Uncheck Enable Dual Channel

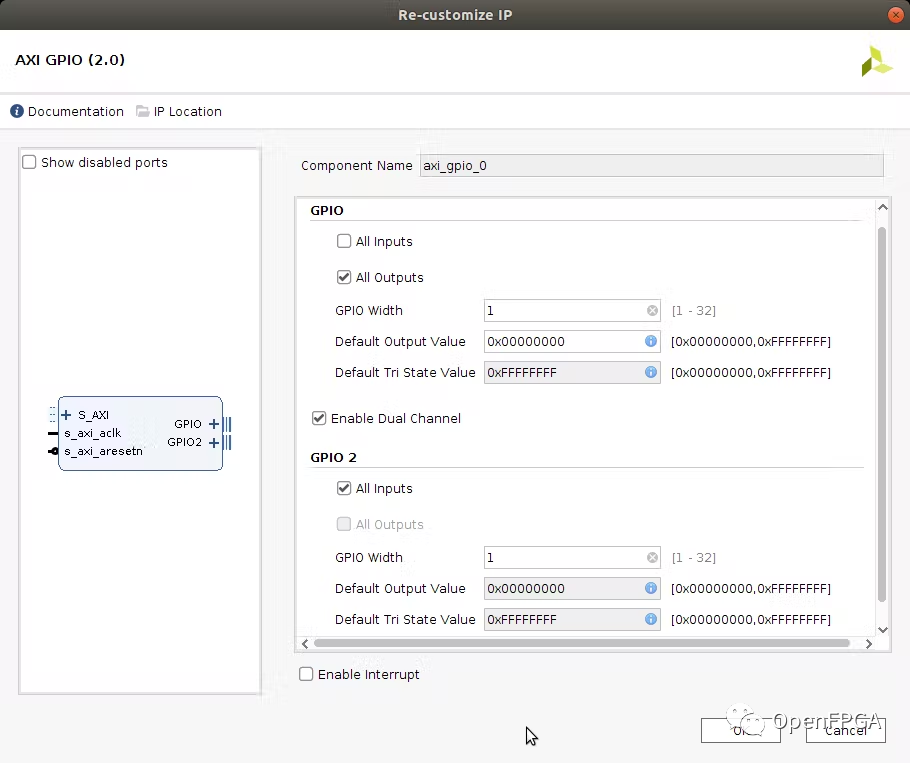point(319,419)
